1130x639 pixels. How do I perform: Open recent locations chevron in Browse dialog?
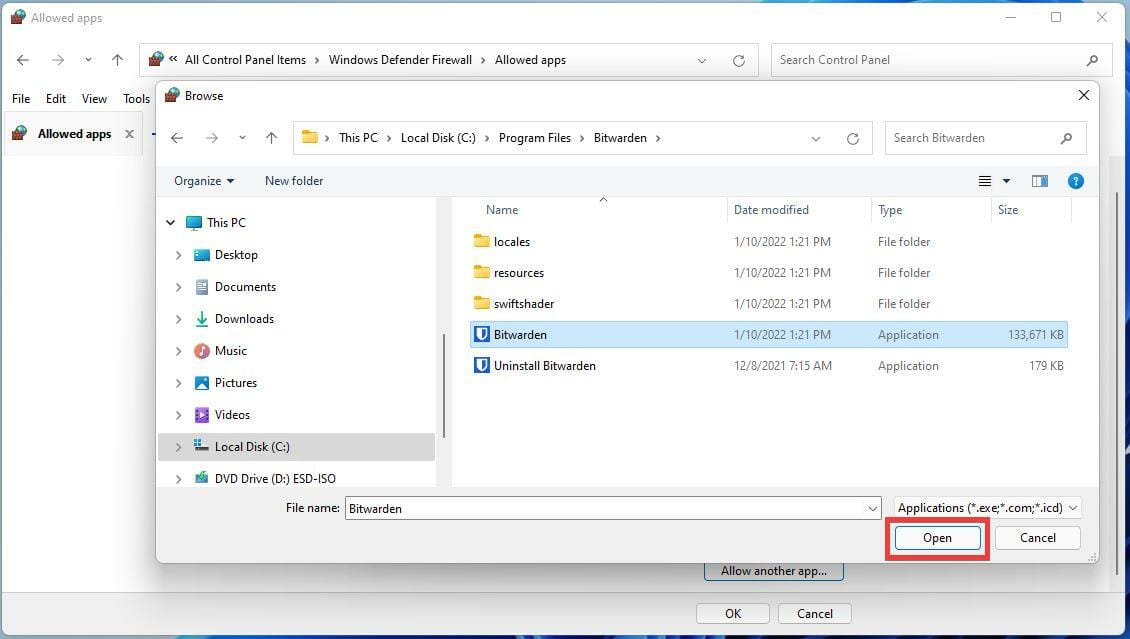click(242, 138)
